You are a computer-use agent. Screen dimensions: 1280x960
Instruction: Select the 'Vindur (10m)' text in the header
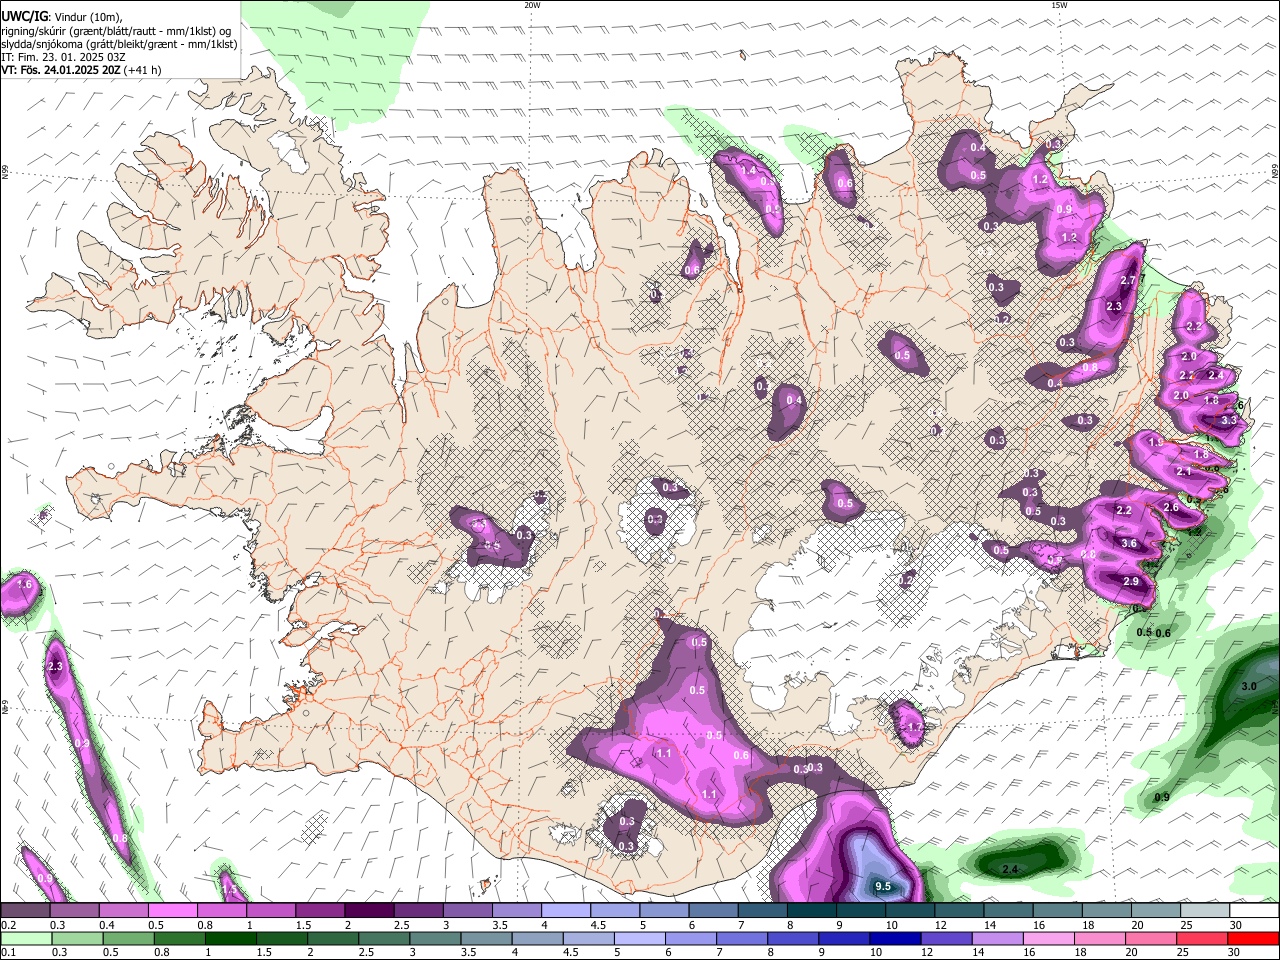click(87, 16)
